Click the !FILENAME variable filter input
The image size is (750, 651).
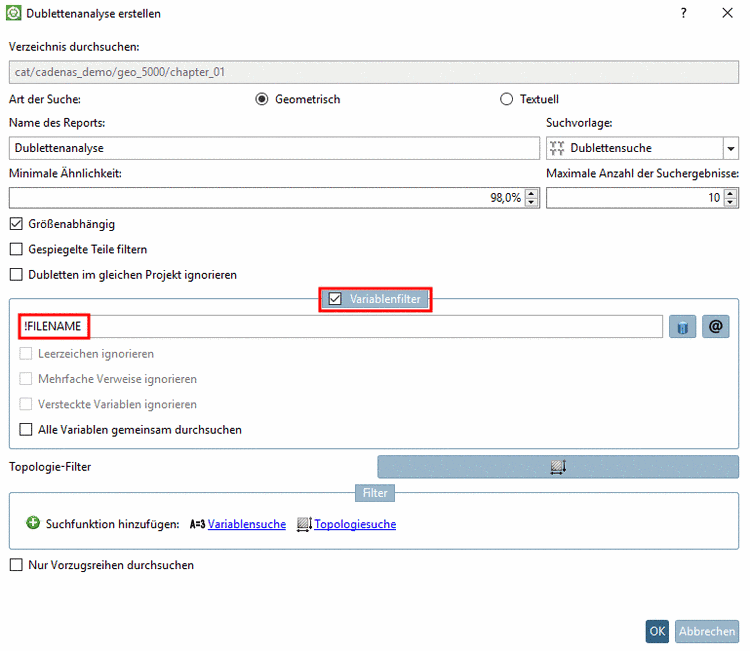(341, 327)
